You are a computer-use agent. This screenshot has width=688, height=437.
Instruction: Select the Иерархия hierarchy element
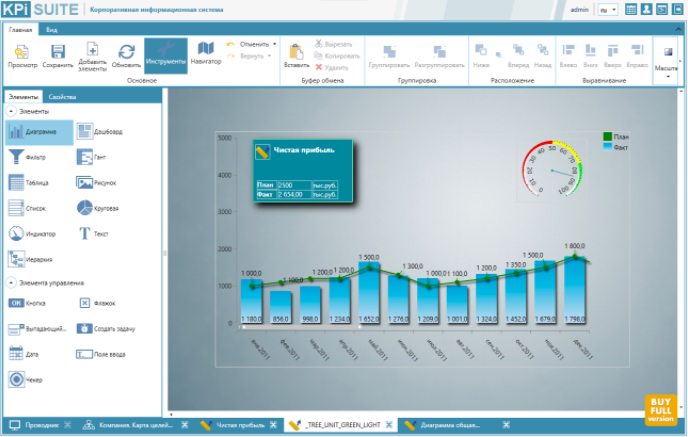[30, 259]
